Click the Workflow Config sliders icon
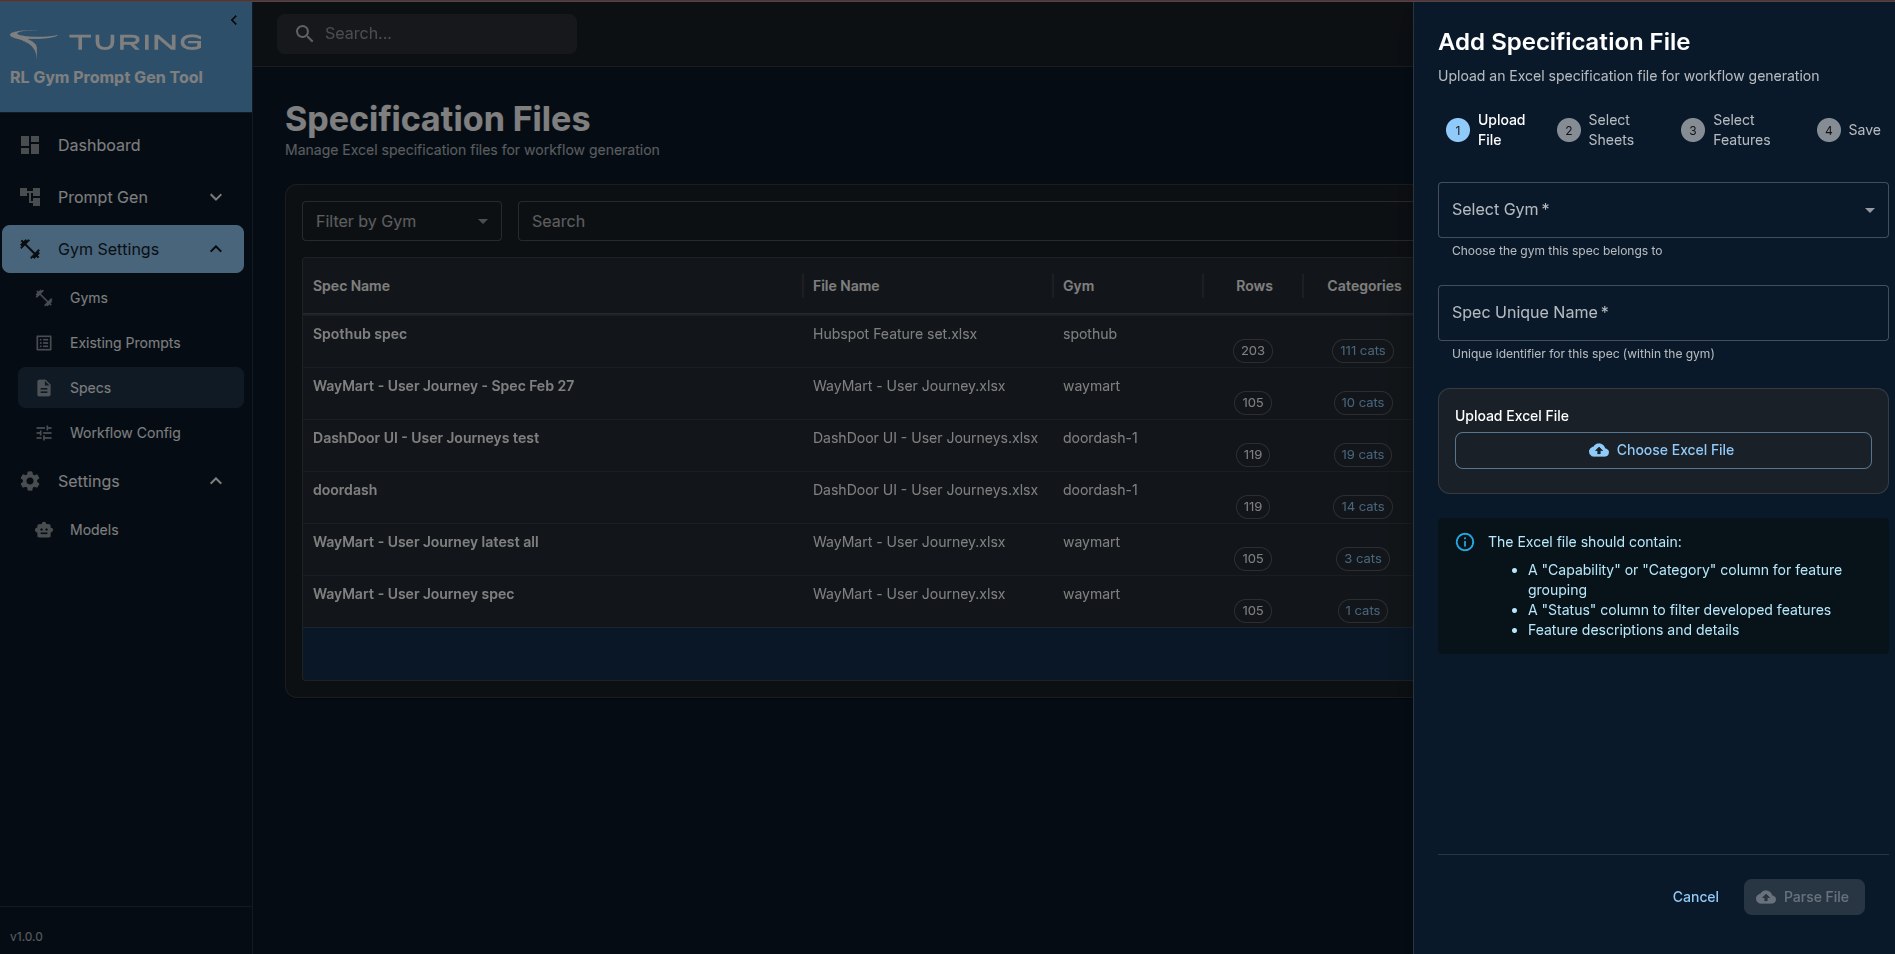This screenshot has height=954, width=1895. [44, 433]
